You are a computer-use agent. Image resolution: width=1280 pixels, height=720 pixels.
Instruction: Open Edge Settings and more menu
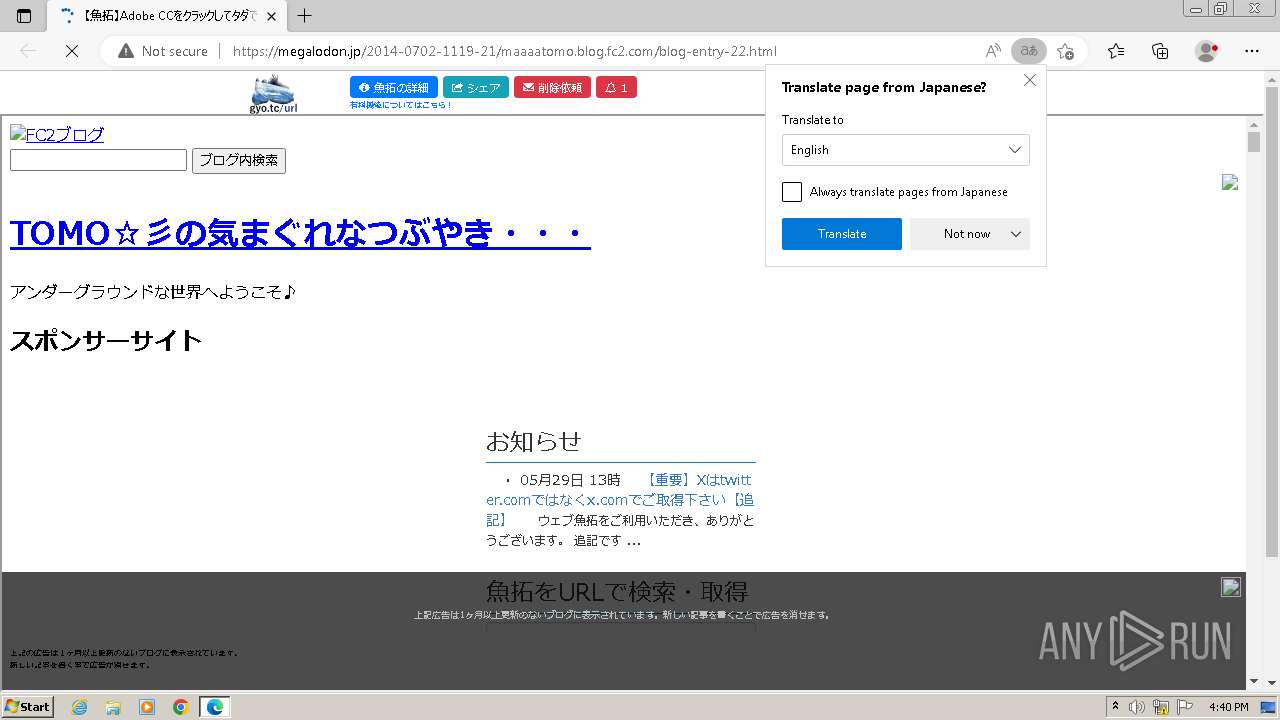[x=1251, y=51]
